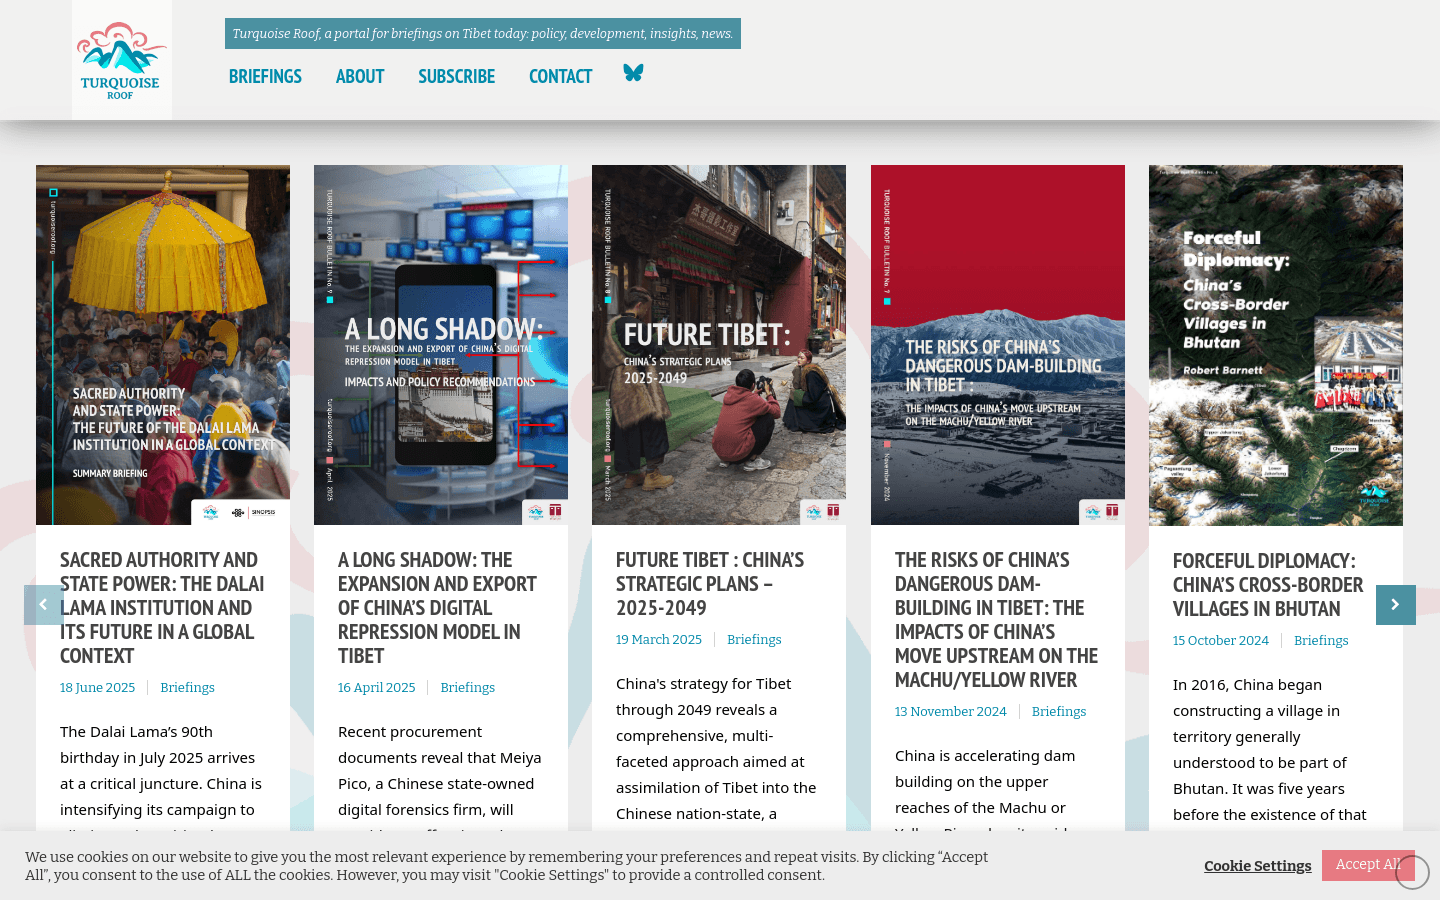The image size is (1440, 900).
Task: Open the Forceful Diplomacy article title
Action: [x=1268, y=584]
